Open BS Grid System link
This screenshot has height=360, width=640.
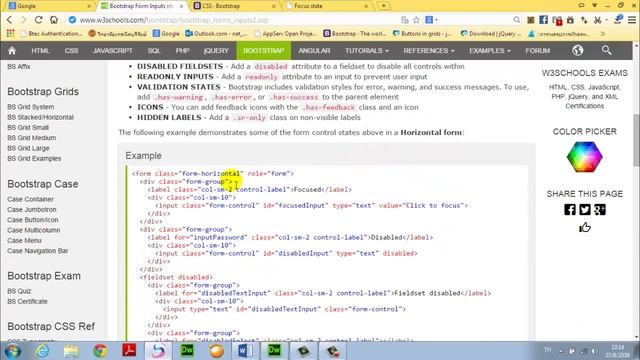pyautogui.click(x=31, y=107)
